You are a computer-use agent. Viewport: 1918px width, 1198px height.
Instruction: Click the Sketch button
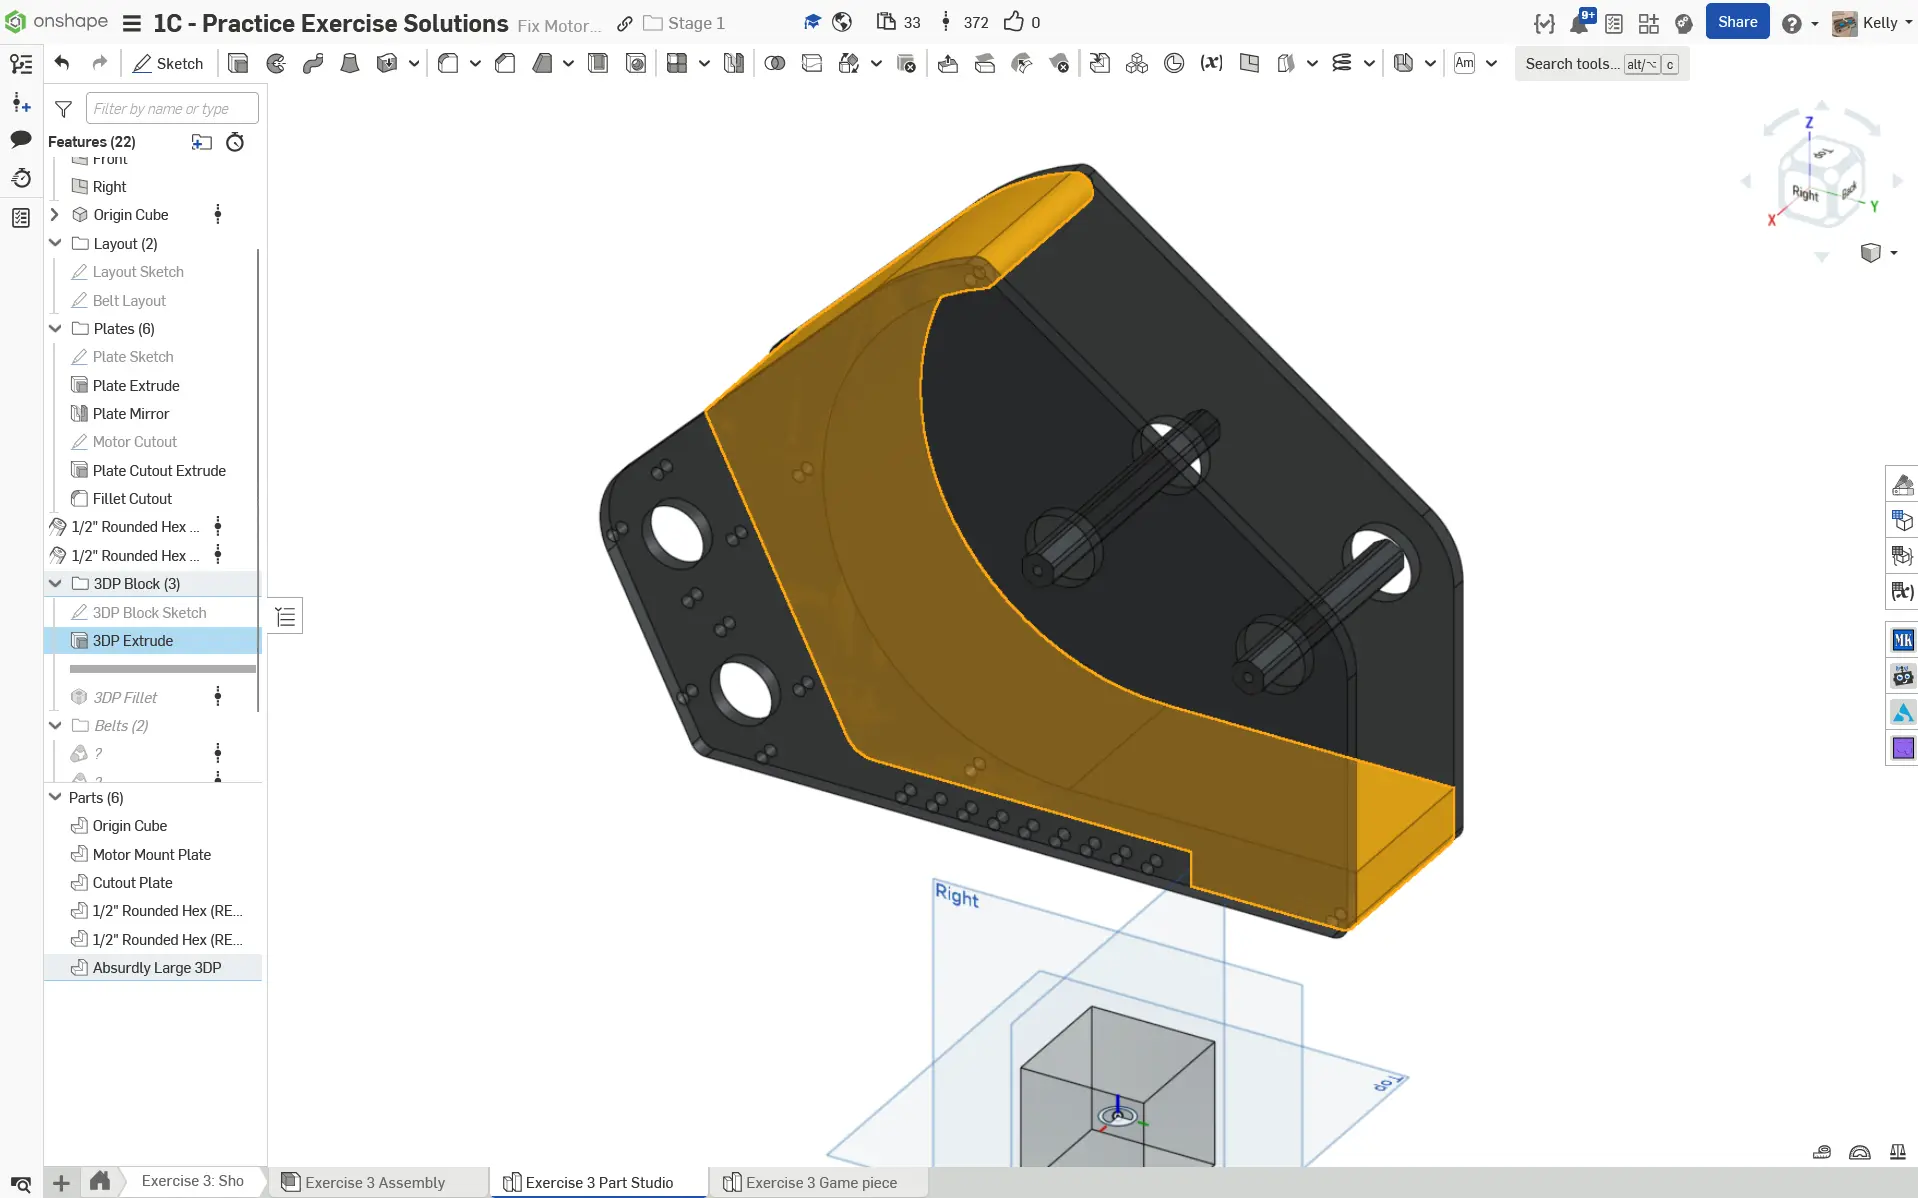pyautogui.click(x=168, y=64)
